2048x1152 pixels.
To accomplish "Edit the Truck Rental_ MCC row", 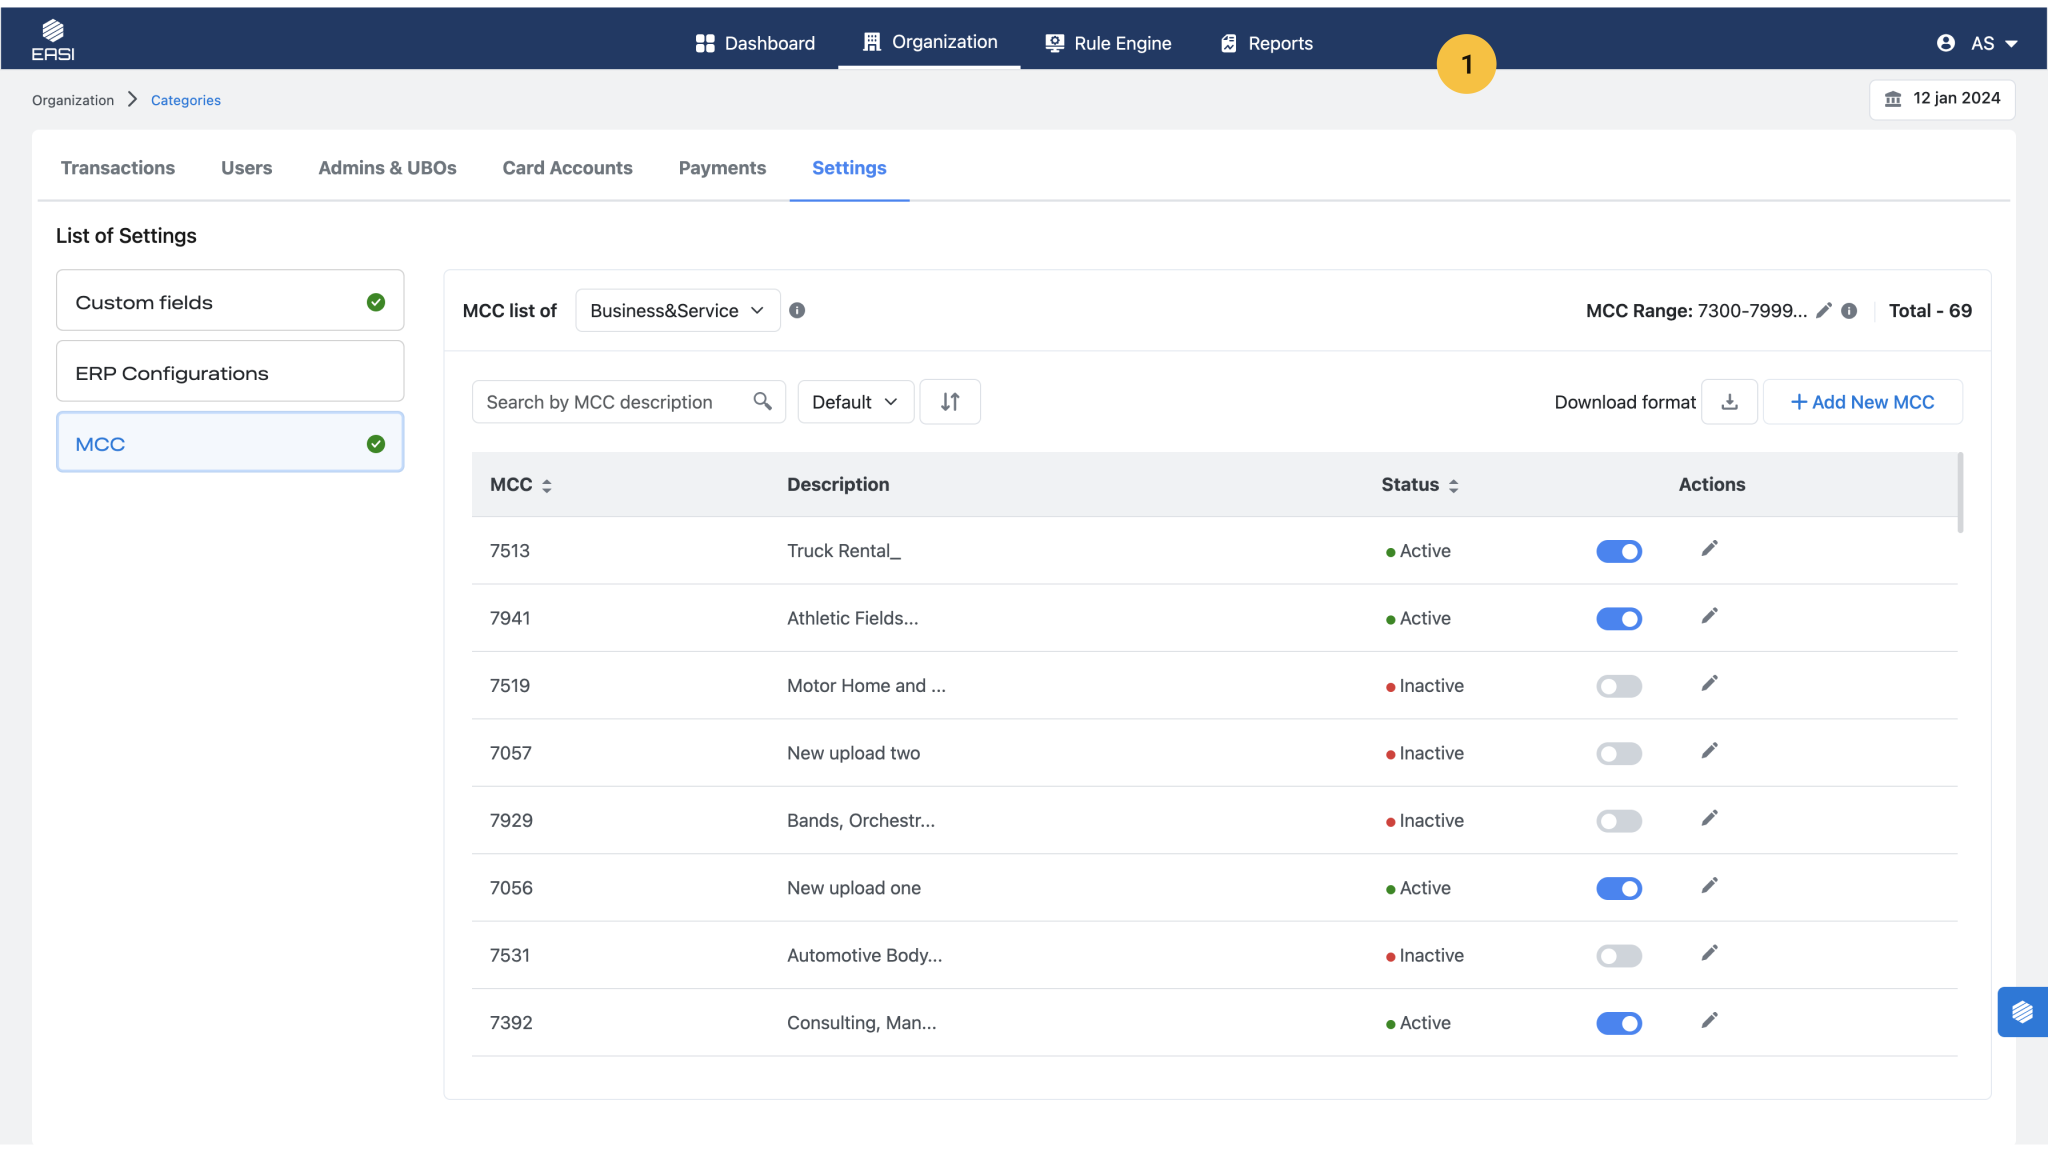I will click(x=1709, y=549).
